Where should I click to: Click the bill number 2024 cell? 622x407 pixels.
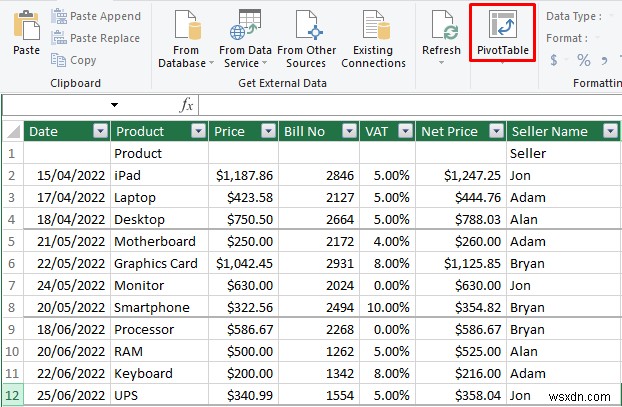(319, 285)
